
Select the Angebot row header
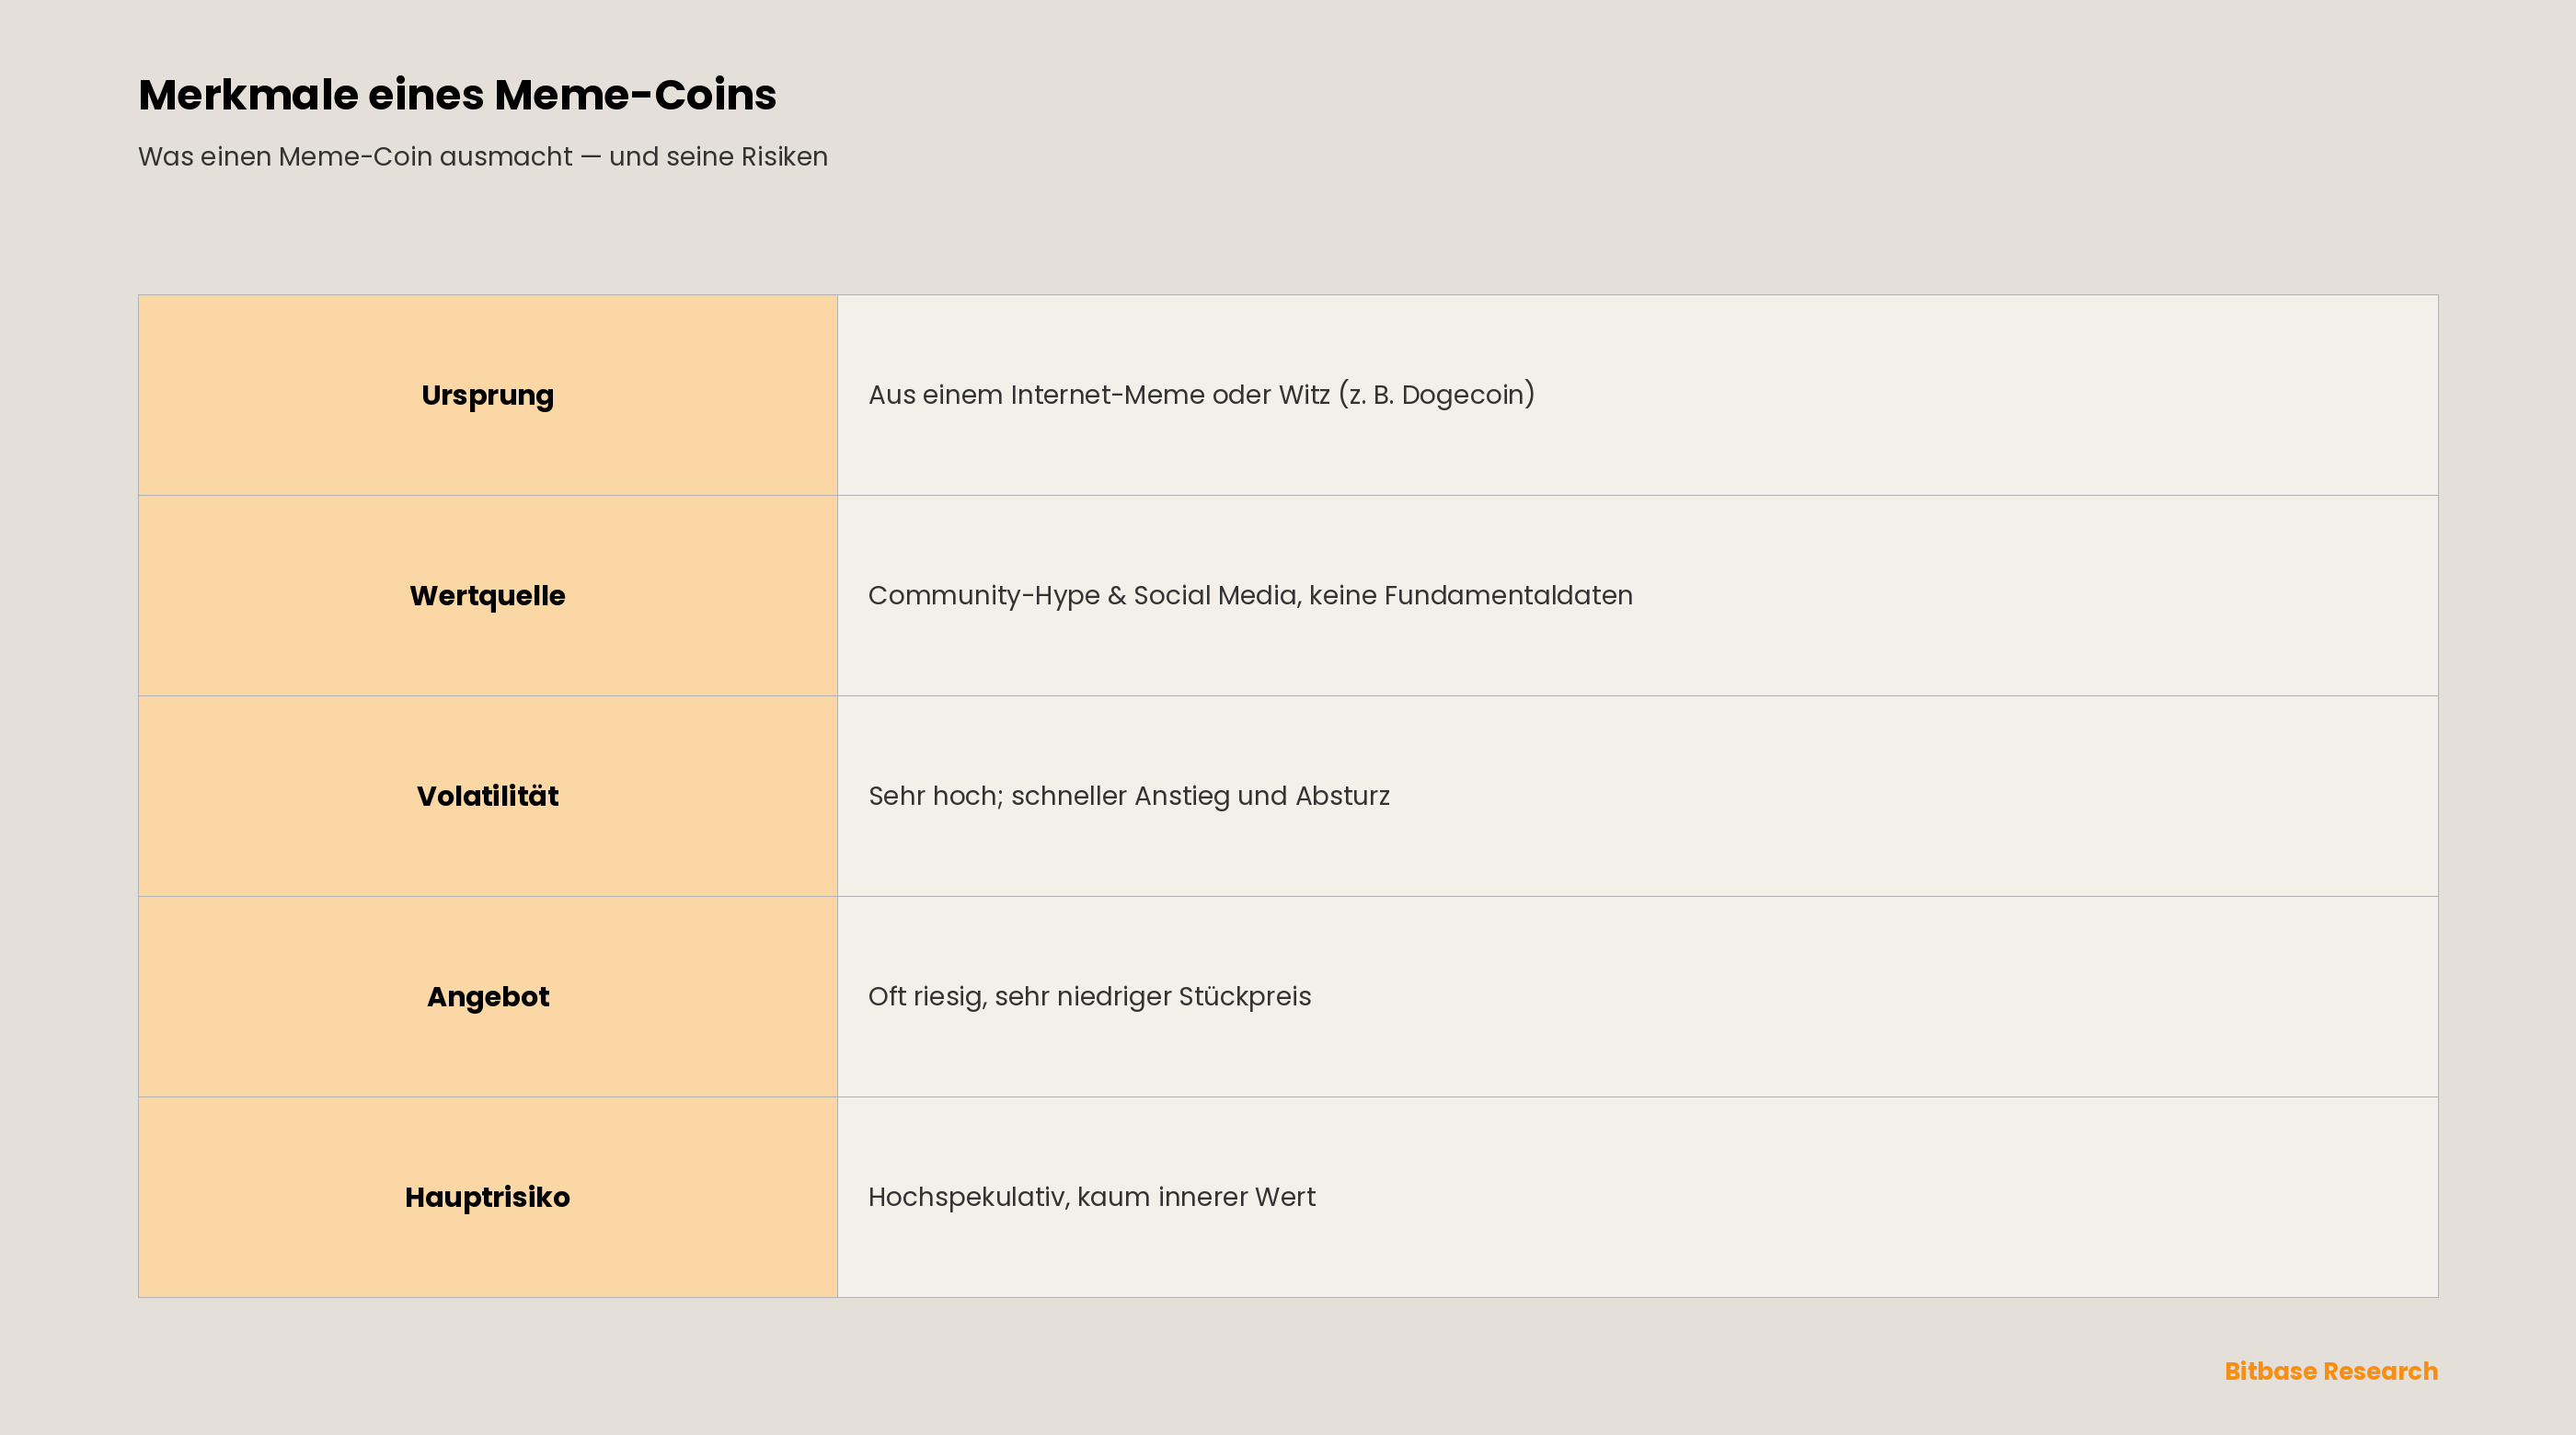pos(488,997)
